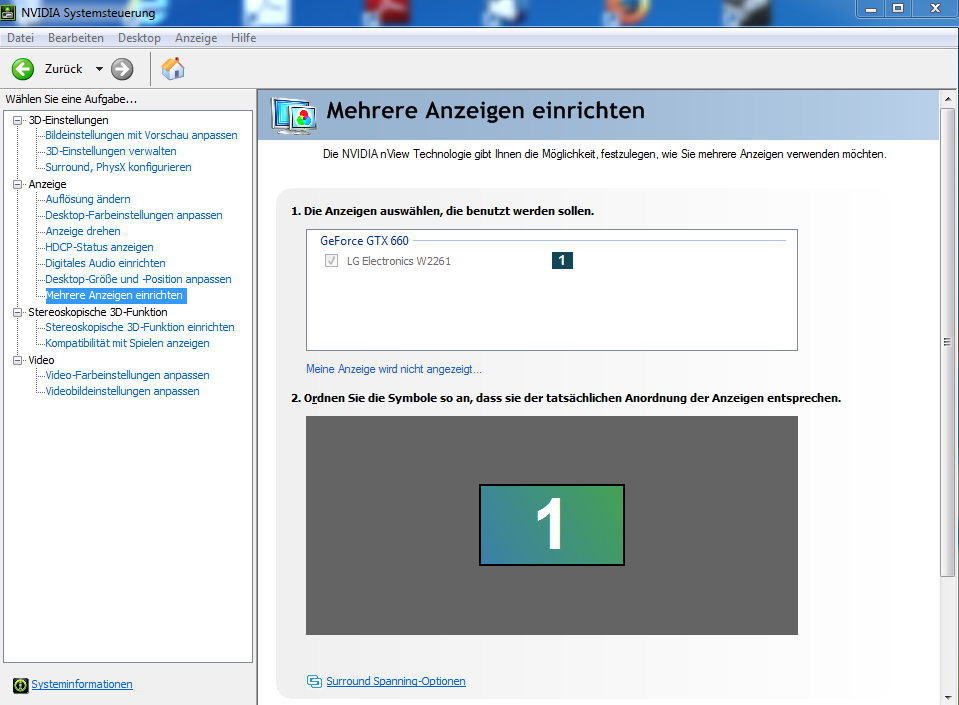Select Mehrere Anzeigen einrichten
Screen dimensions: 959x705
[x=116, y=295]
